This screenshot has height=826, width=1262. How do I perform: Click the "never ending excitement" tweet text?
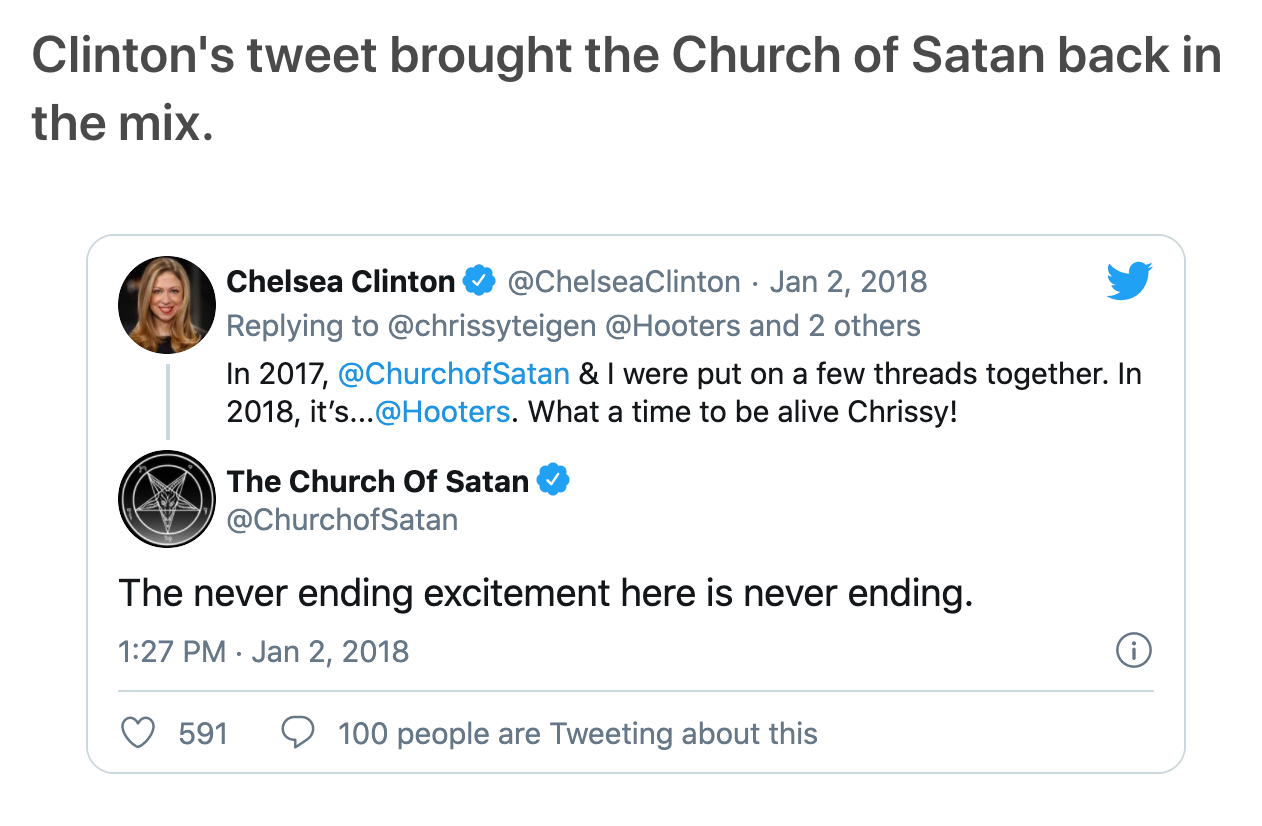(x=545, y=594)
